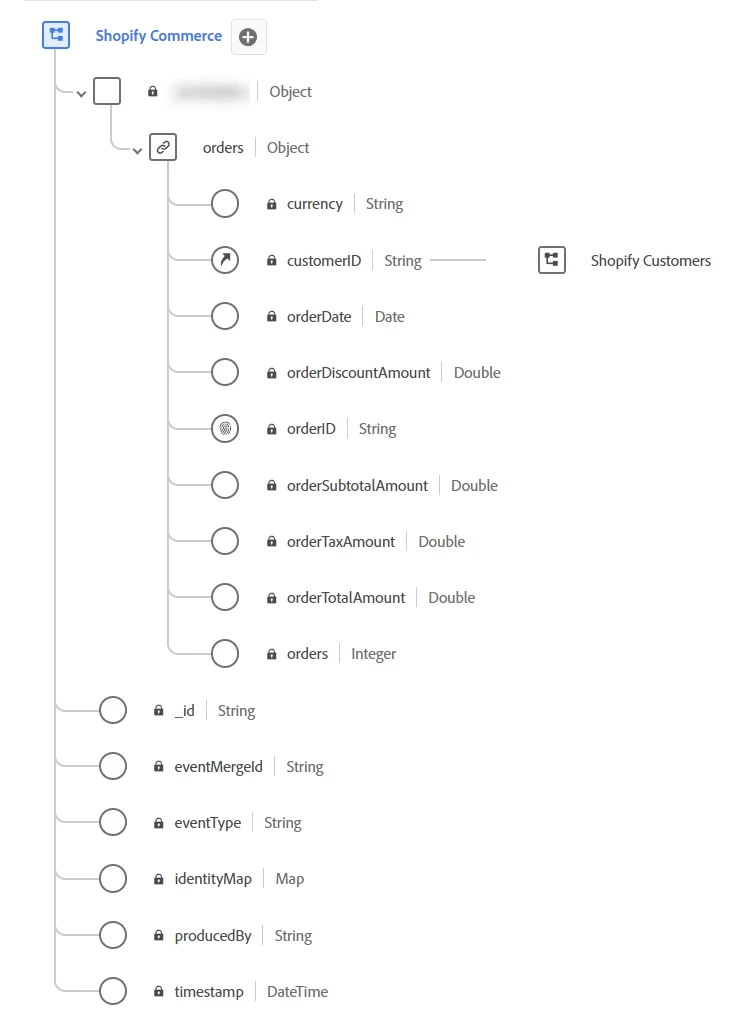This screenshot has width=756, height=1028.
Task: Click the customerID relationship arrow icon
Action: (x=225, y=260)
